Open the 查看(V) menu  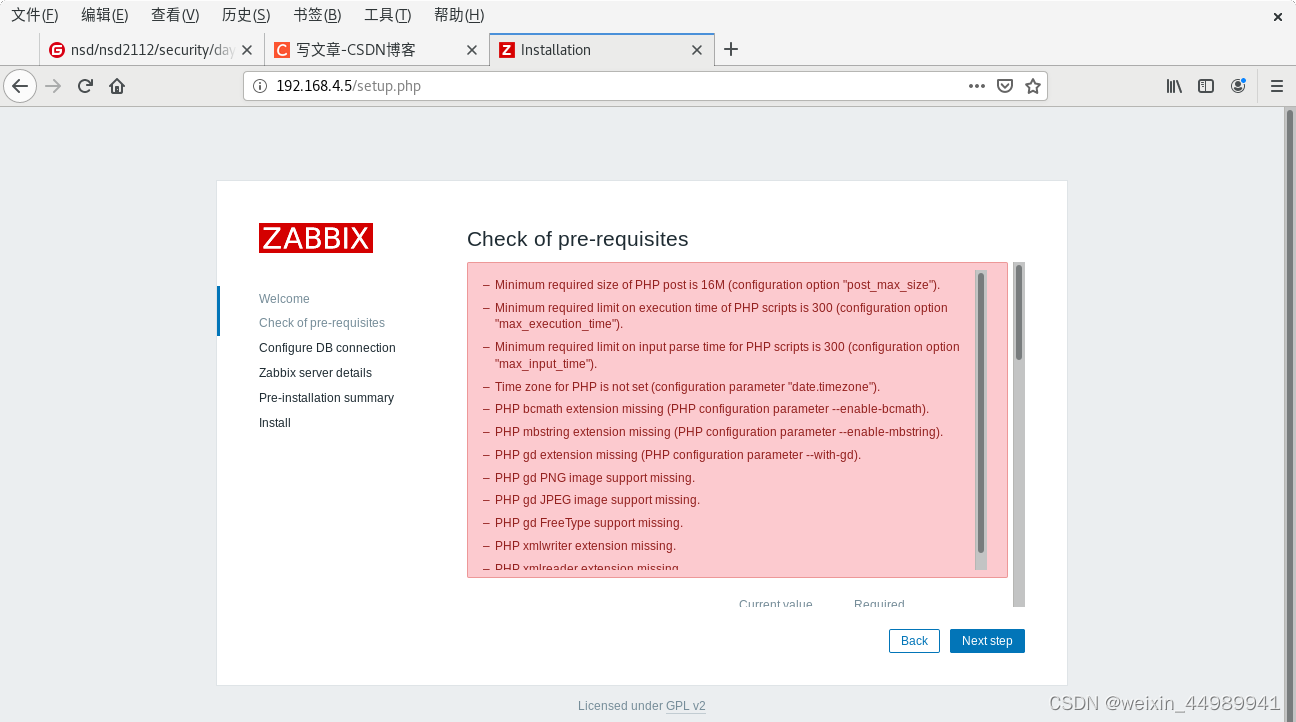click(x=175, y=15)
